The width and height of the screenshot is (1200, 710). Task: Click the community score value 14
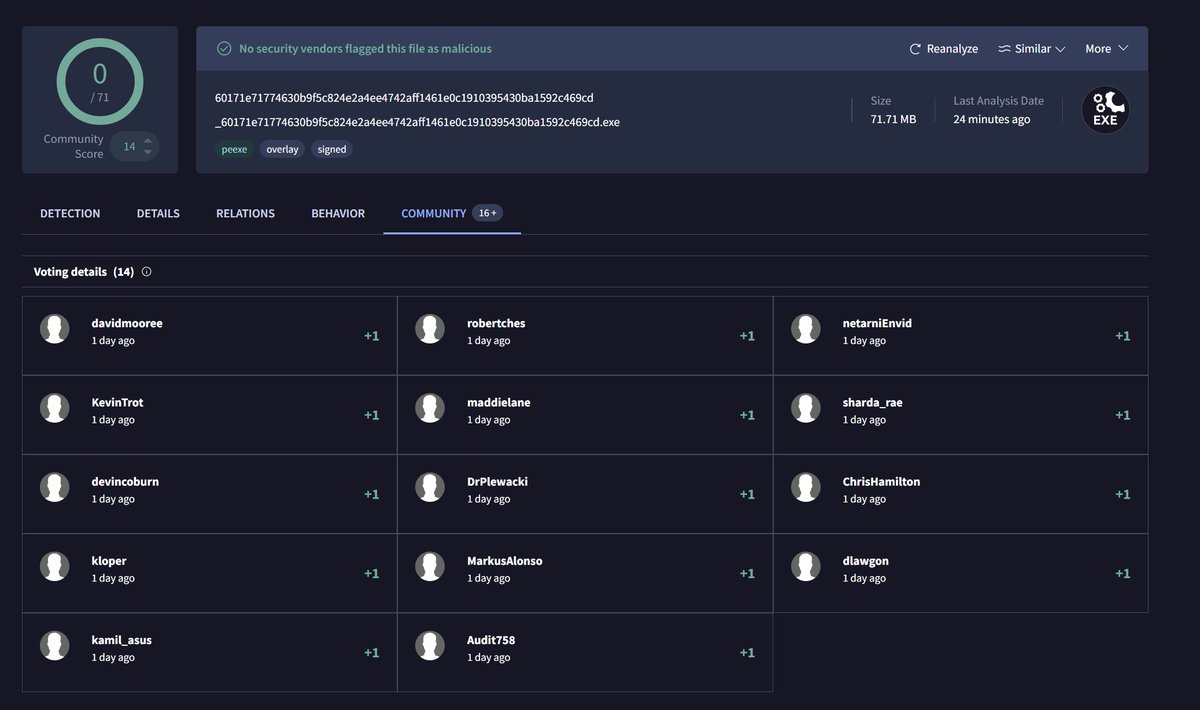[129, 146]
